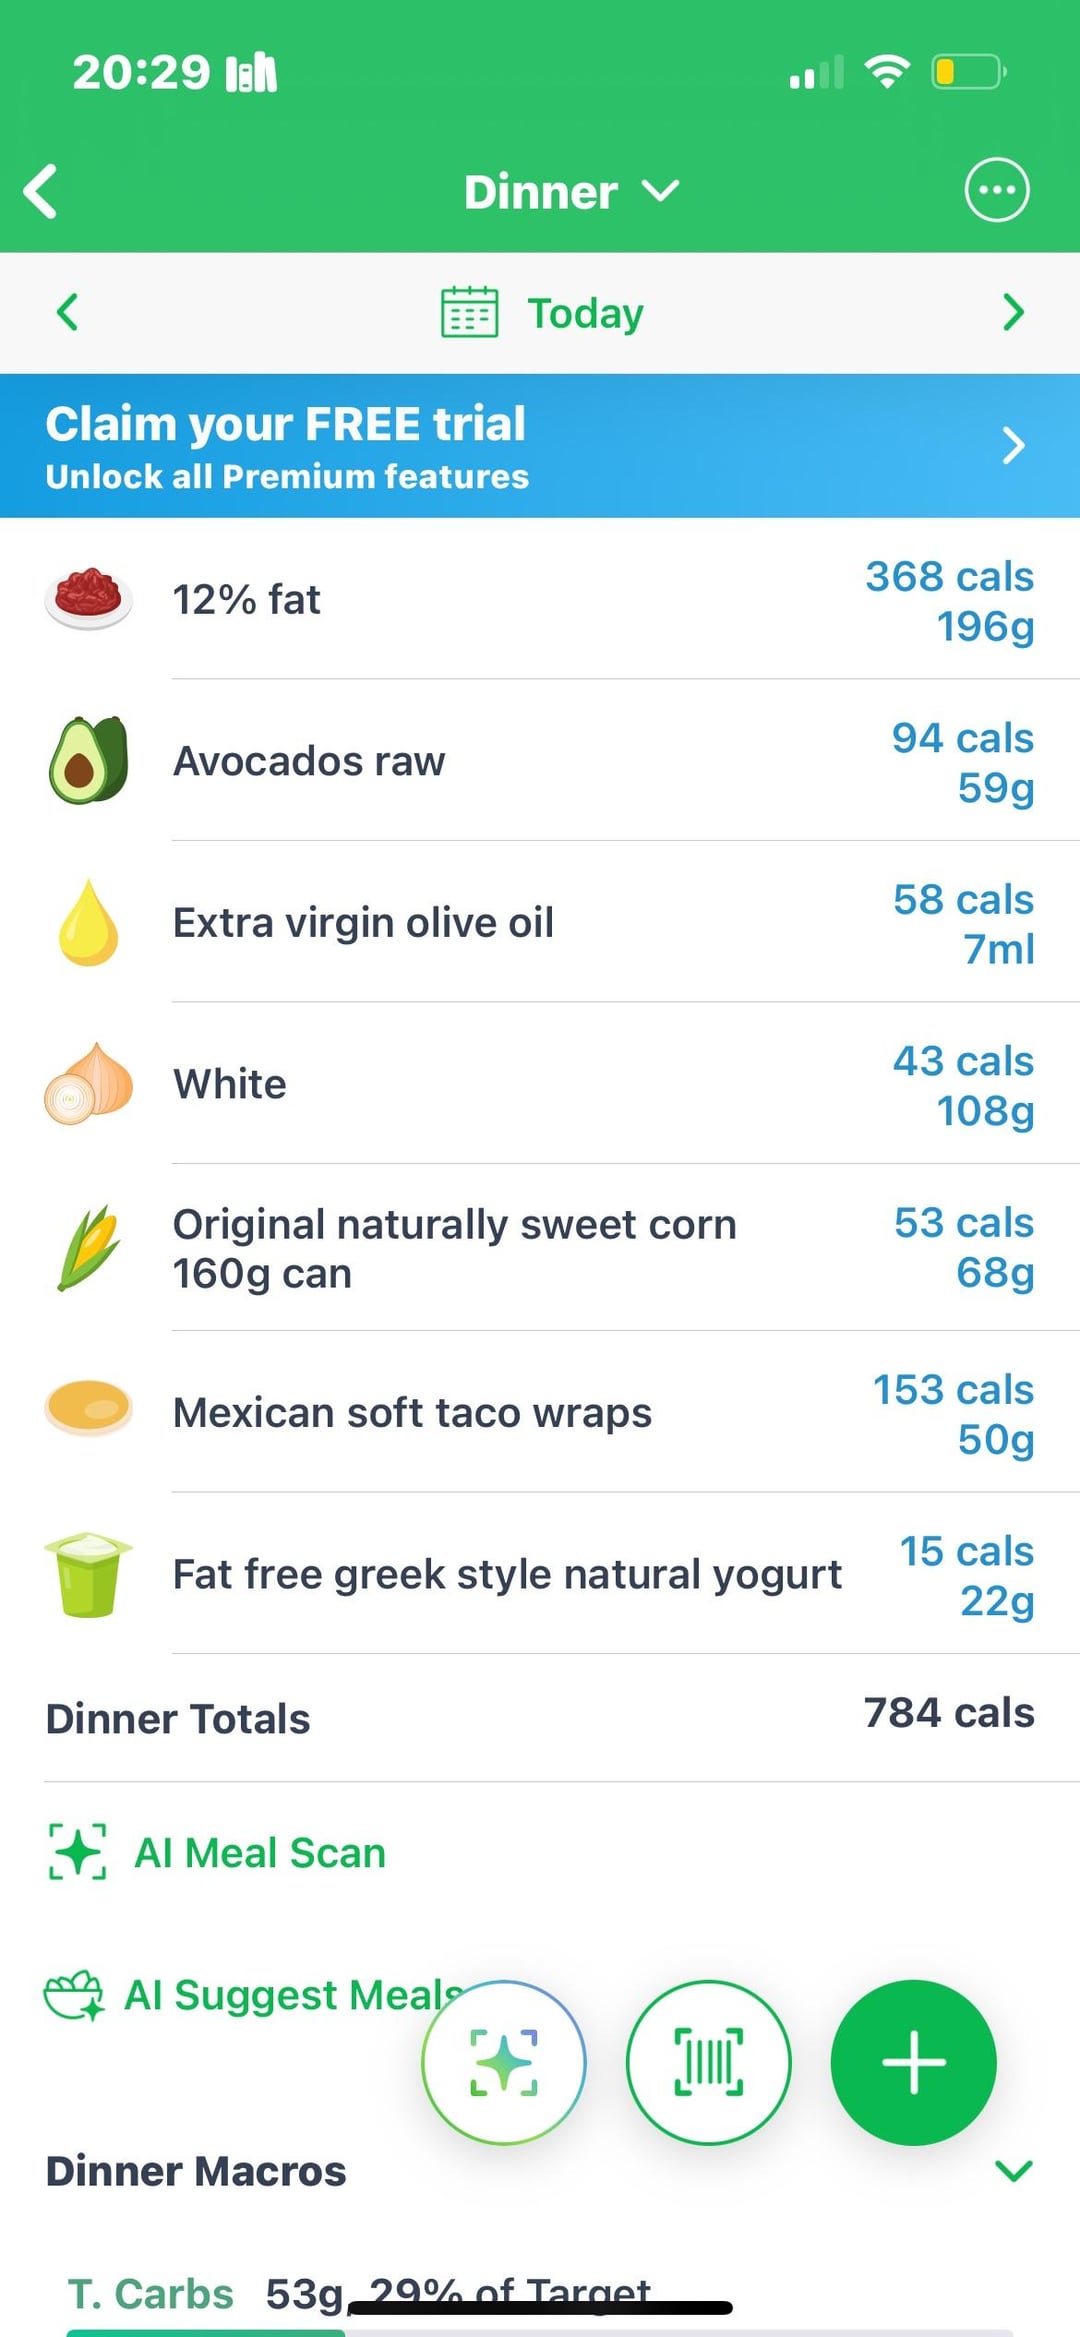The image size is (1080, 2337).
Task: Expand the Dinner Macros section chevron
Action: tap(1013, 2170)
